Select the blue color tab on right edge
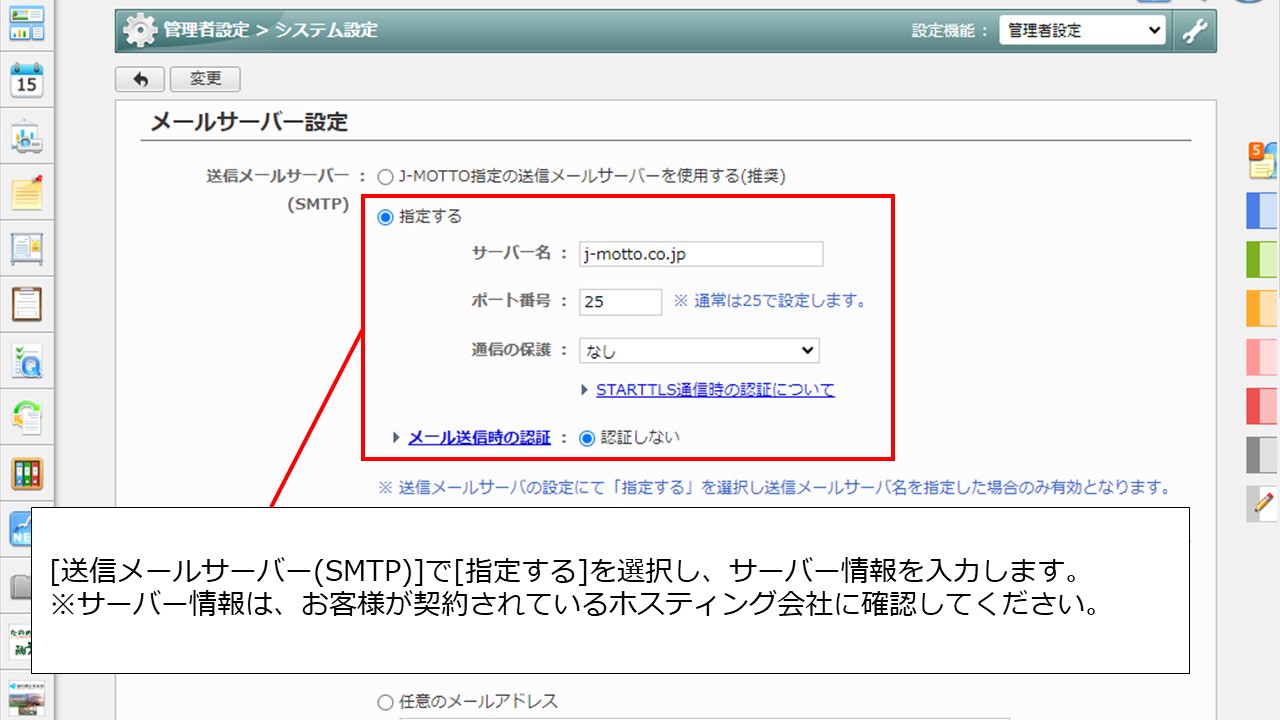1280x720 pixels. tap(1262, 211)
